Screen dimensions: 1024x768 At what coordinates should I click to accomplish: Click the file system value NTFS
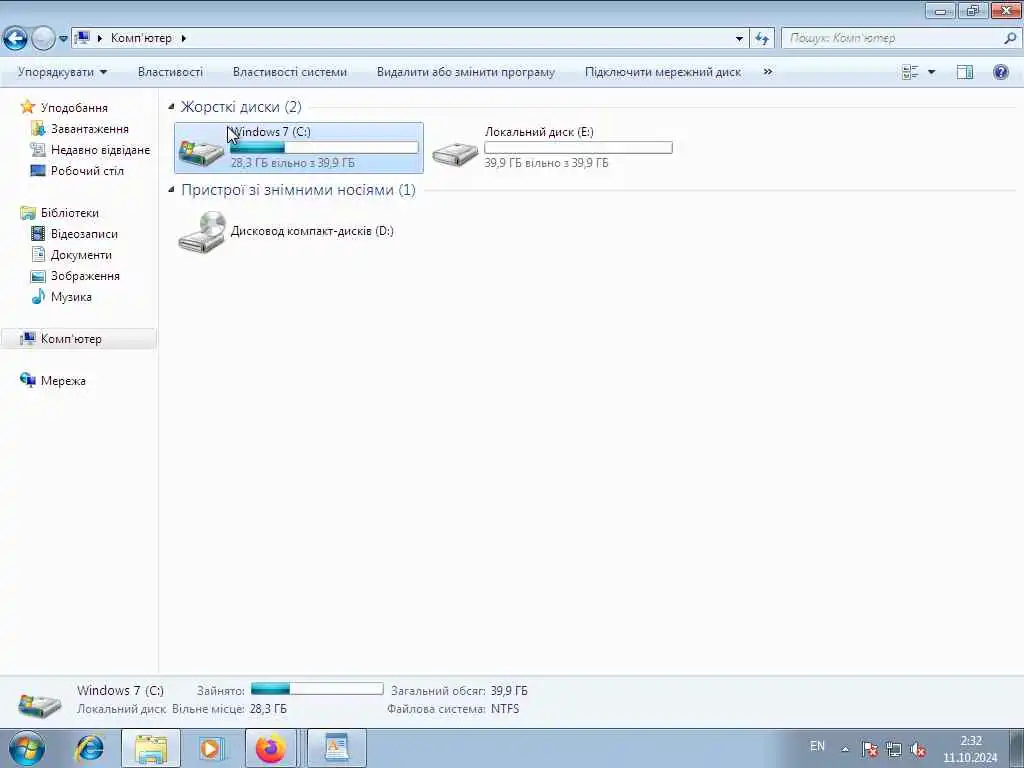[x=505, y=709]
